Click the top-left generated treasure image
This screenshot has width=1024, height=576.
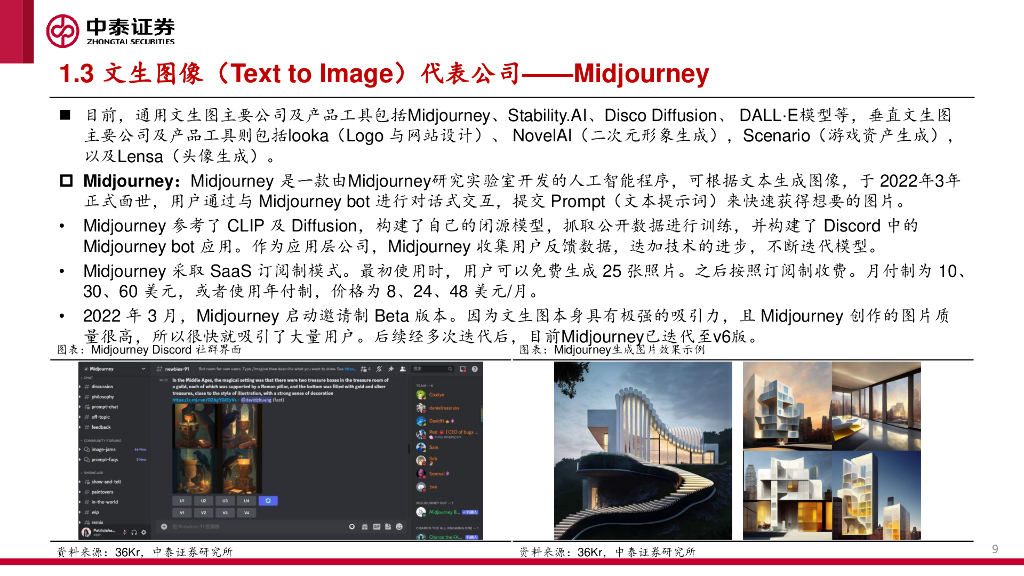coord(195,426)
